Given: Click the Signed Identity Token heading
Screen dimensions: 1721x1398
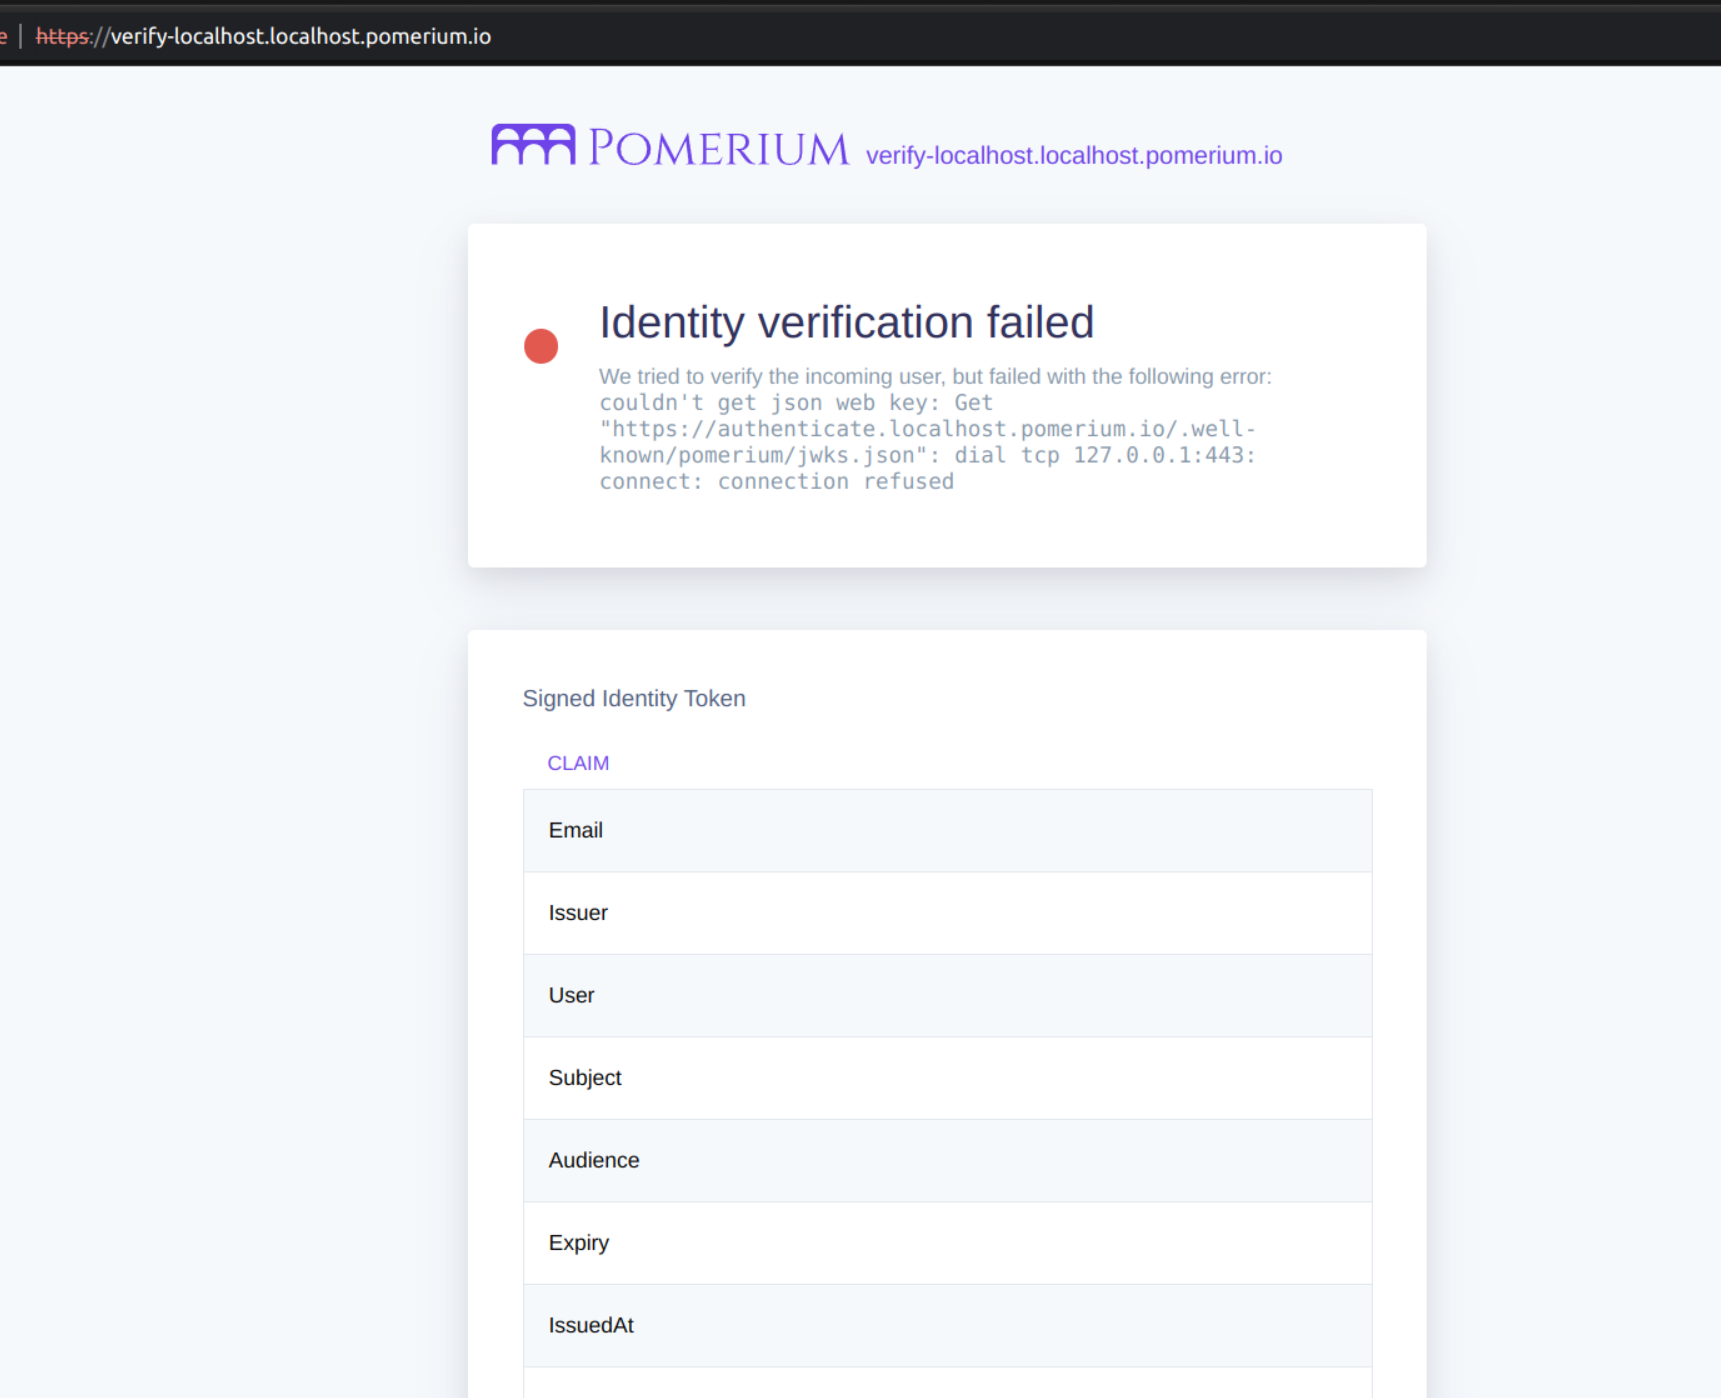Looking at the screenshot, I should click(x=633, y=698).
